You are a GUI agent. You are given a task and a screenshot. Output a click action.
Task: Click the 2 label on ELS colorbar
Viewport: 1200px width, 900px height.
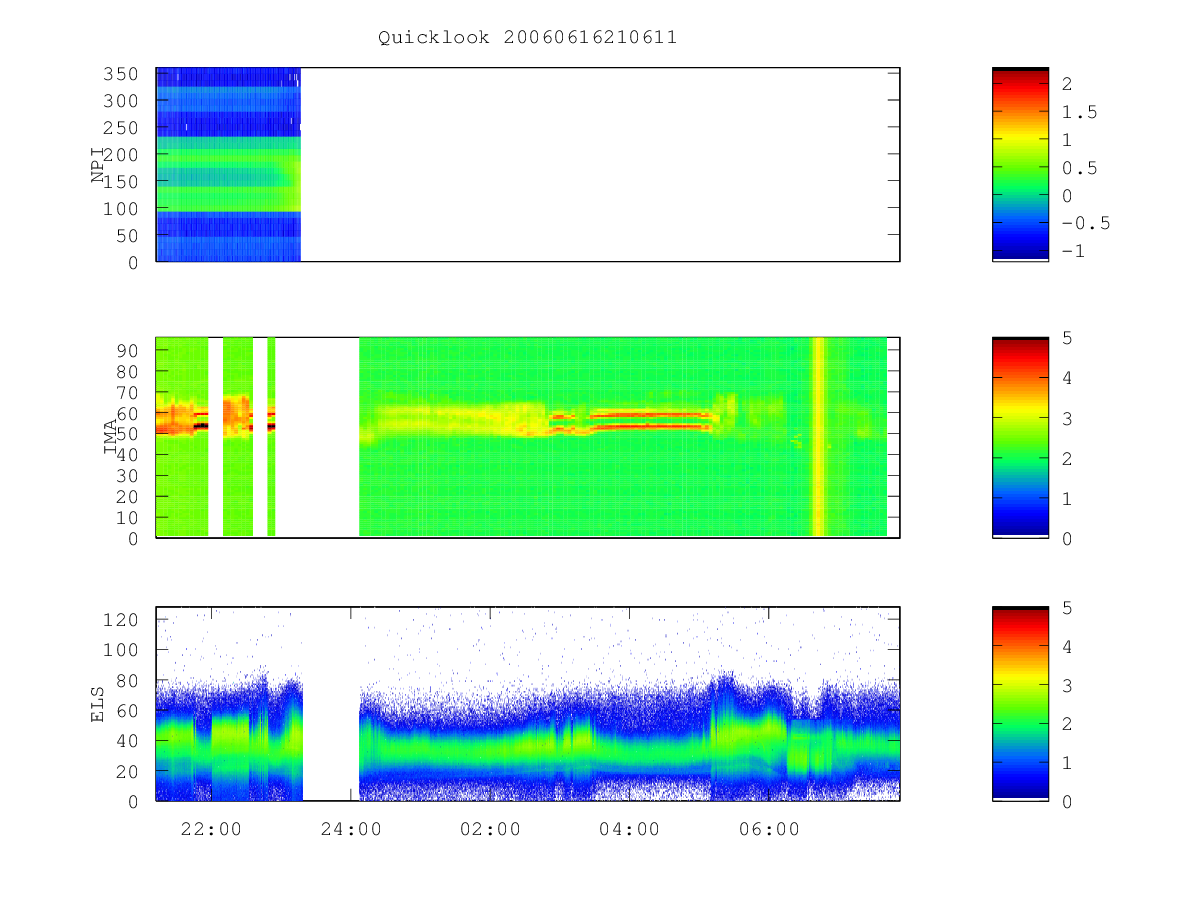[x=1067, y=724]
